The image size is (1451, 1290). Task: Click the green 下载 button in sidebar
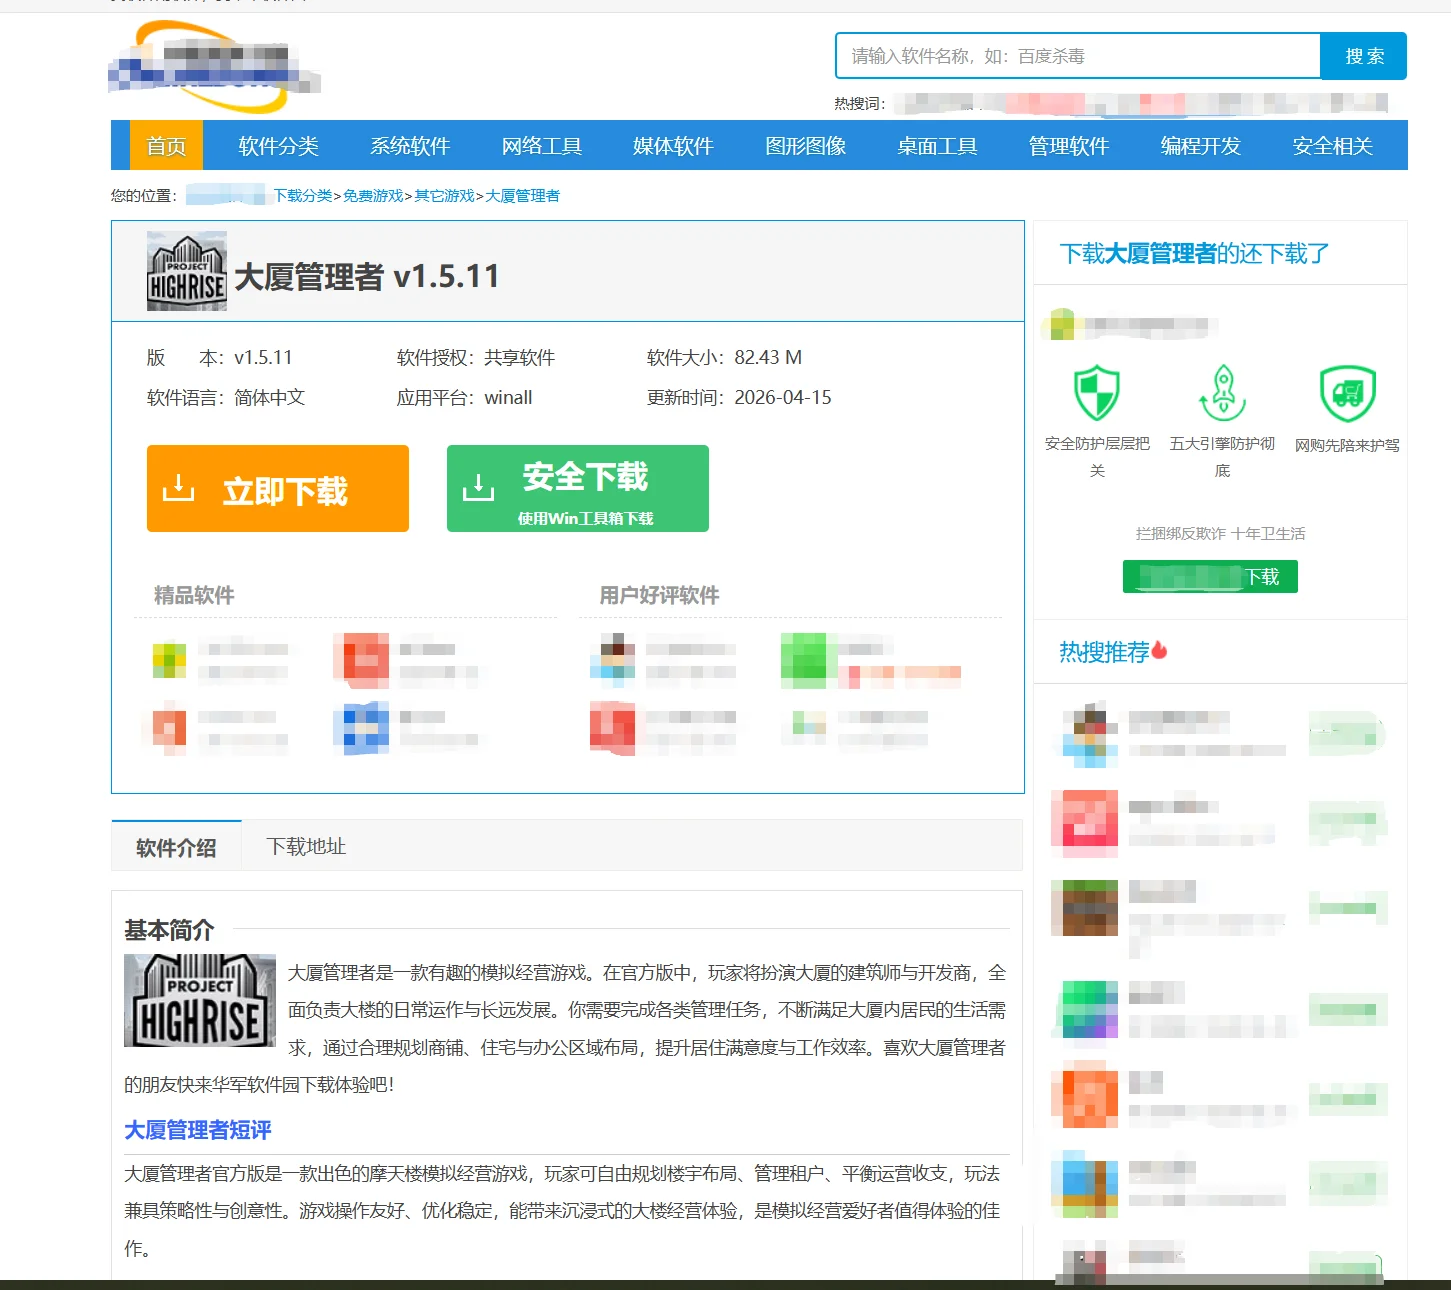point(1210,577)
